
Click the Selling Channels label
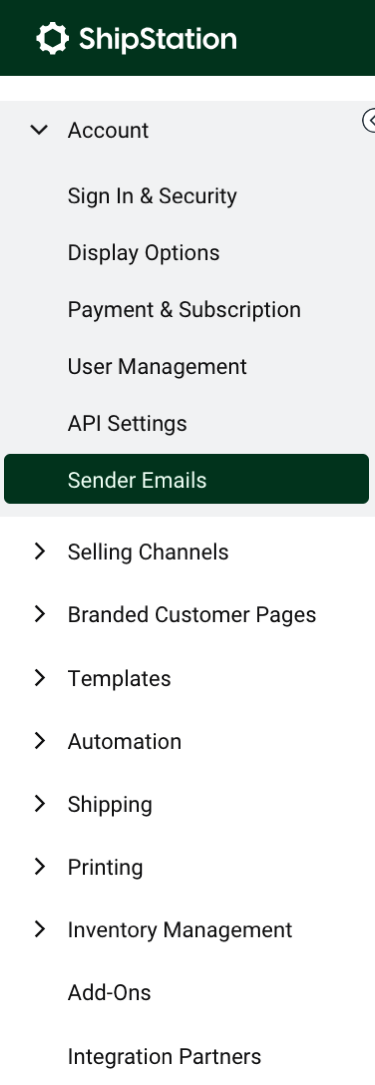(x=147, y=552)
